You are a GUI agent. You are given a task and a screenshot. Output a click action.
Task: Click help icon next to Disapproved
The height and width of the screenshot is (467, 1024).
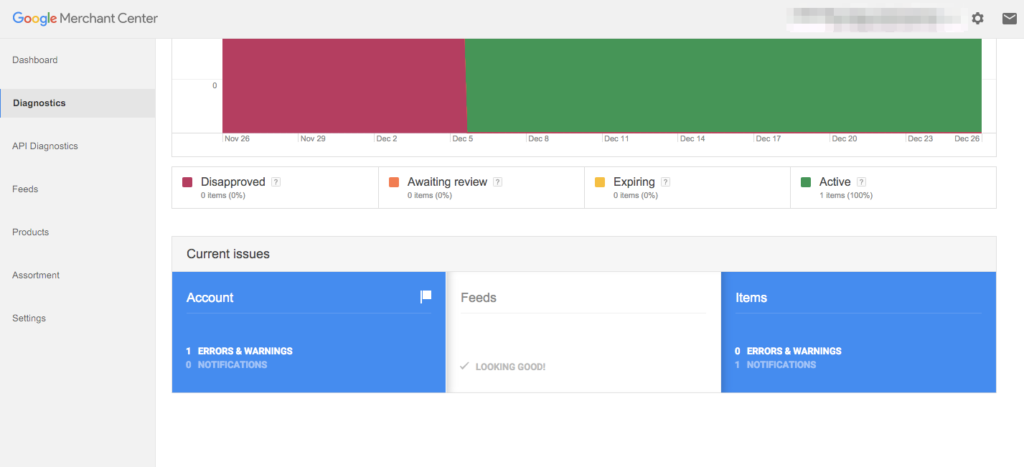(276, 182)
